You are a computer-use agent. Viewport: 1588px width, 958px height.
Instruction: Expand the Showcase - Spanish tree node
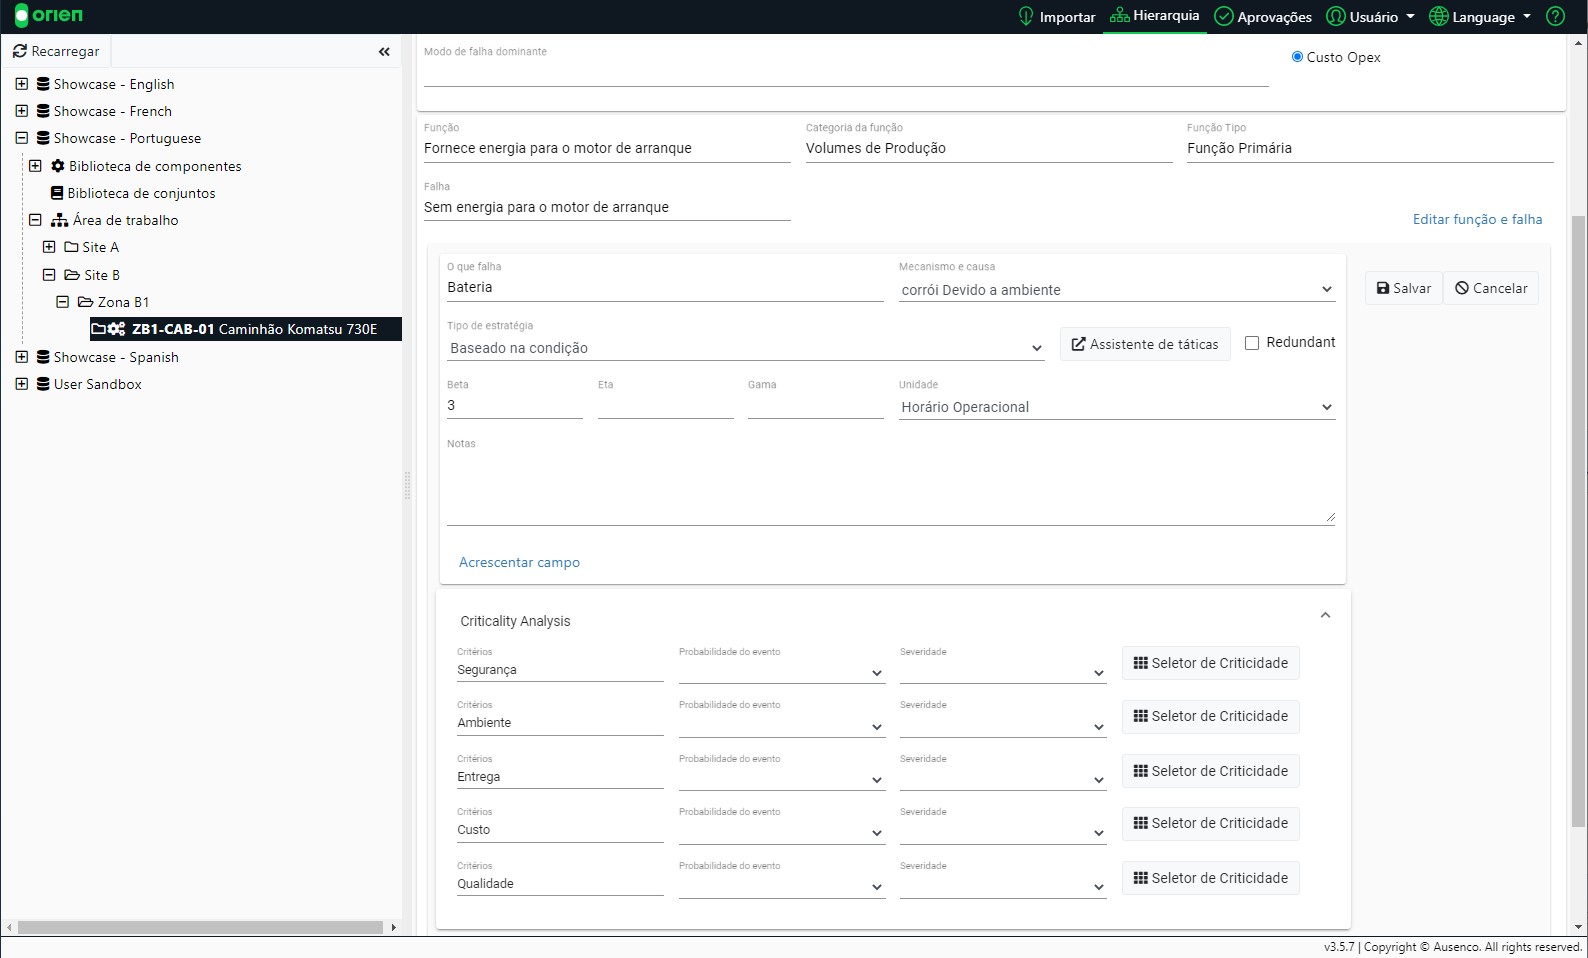[x=21, y=357]
